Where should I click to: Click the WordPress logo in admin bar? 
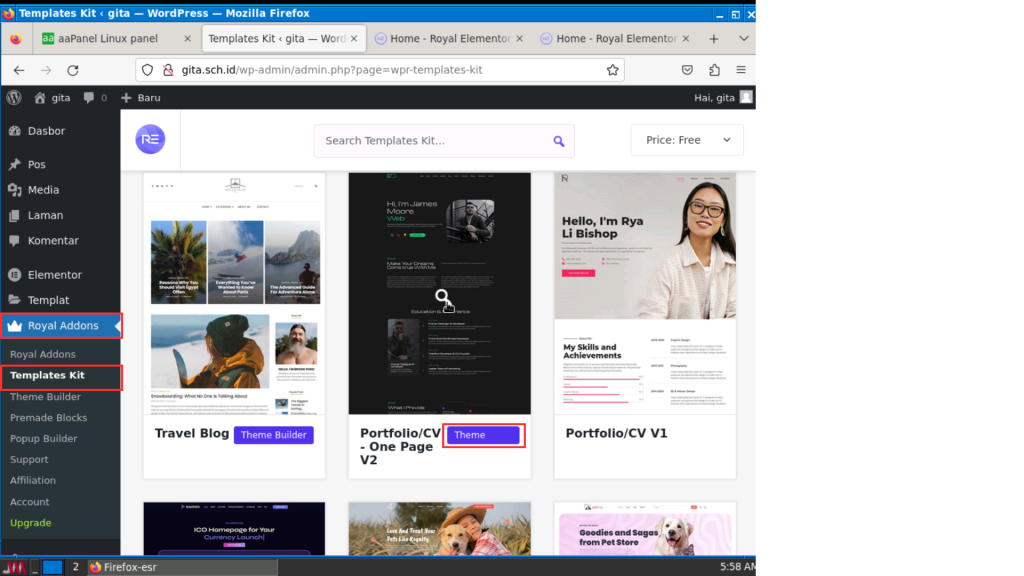[x=14, y=98]
